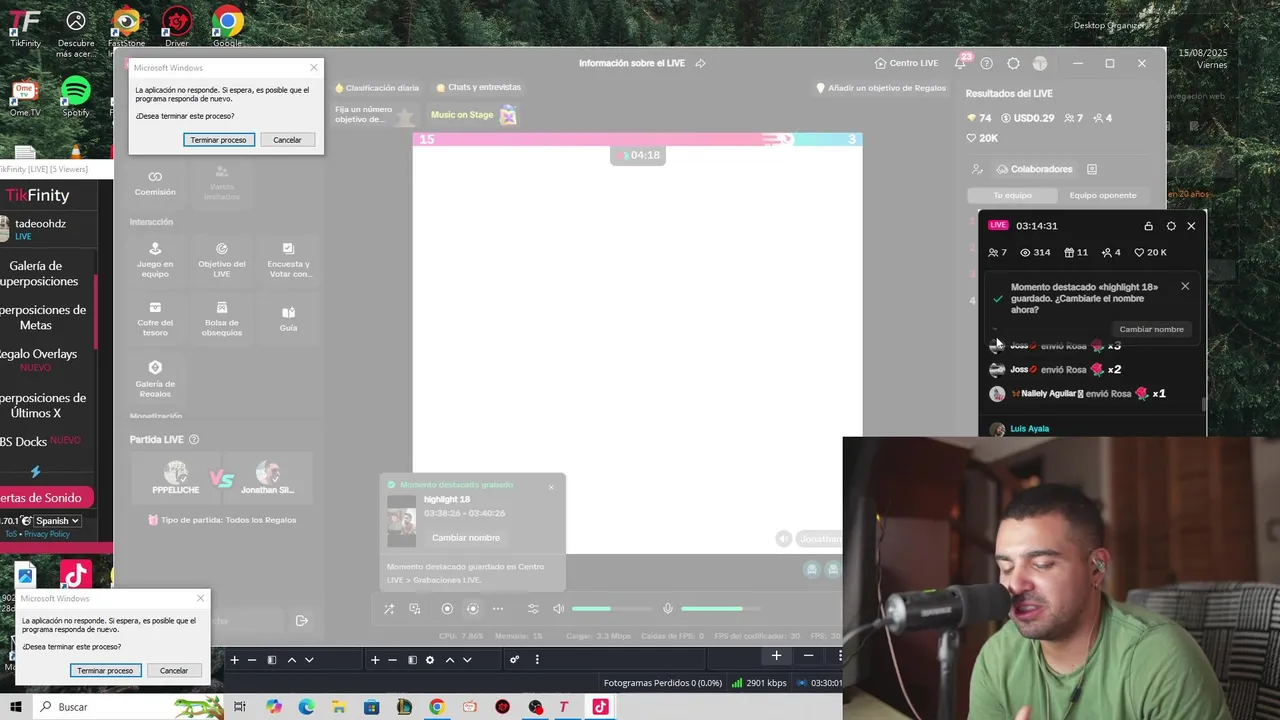The width and height of the screenshot is (1280, 720).
Task: Open OBS transition properties gears icon
Action: point(514,660)
